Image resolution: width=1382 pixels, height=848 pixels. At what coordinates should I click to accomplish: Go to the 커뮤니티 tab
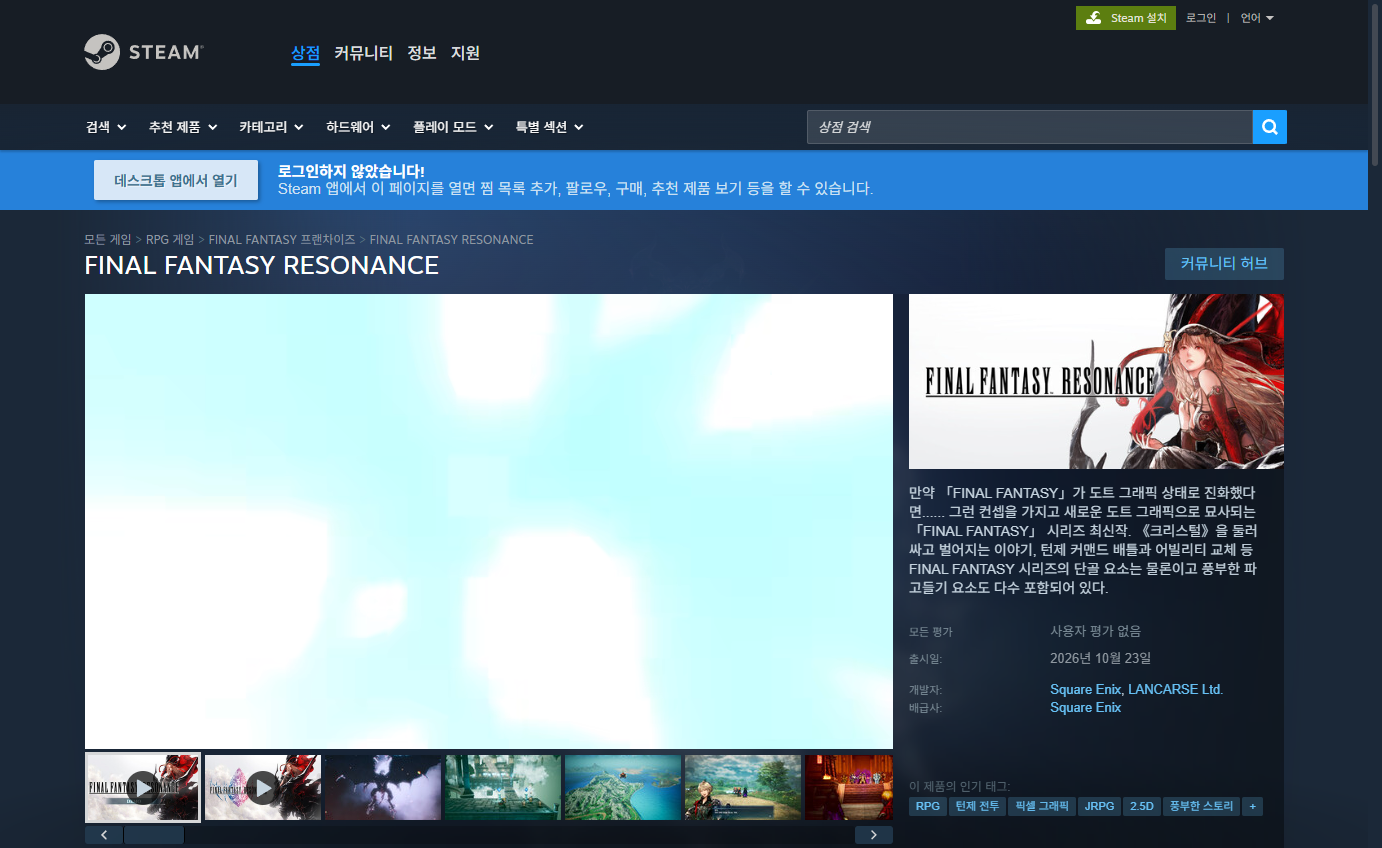pos(363,53)
